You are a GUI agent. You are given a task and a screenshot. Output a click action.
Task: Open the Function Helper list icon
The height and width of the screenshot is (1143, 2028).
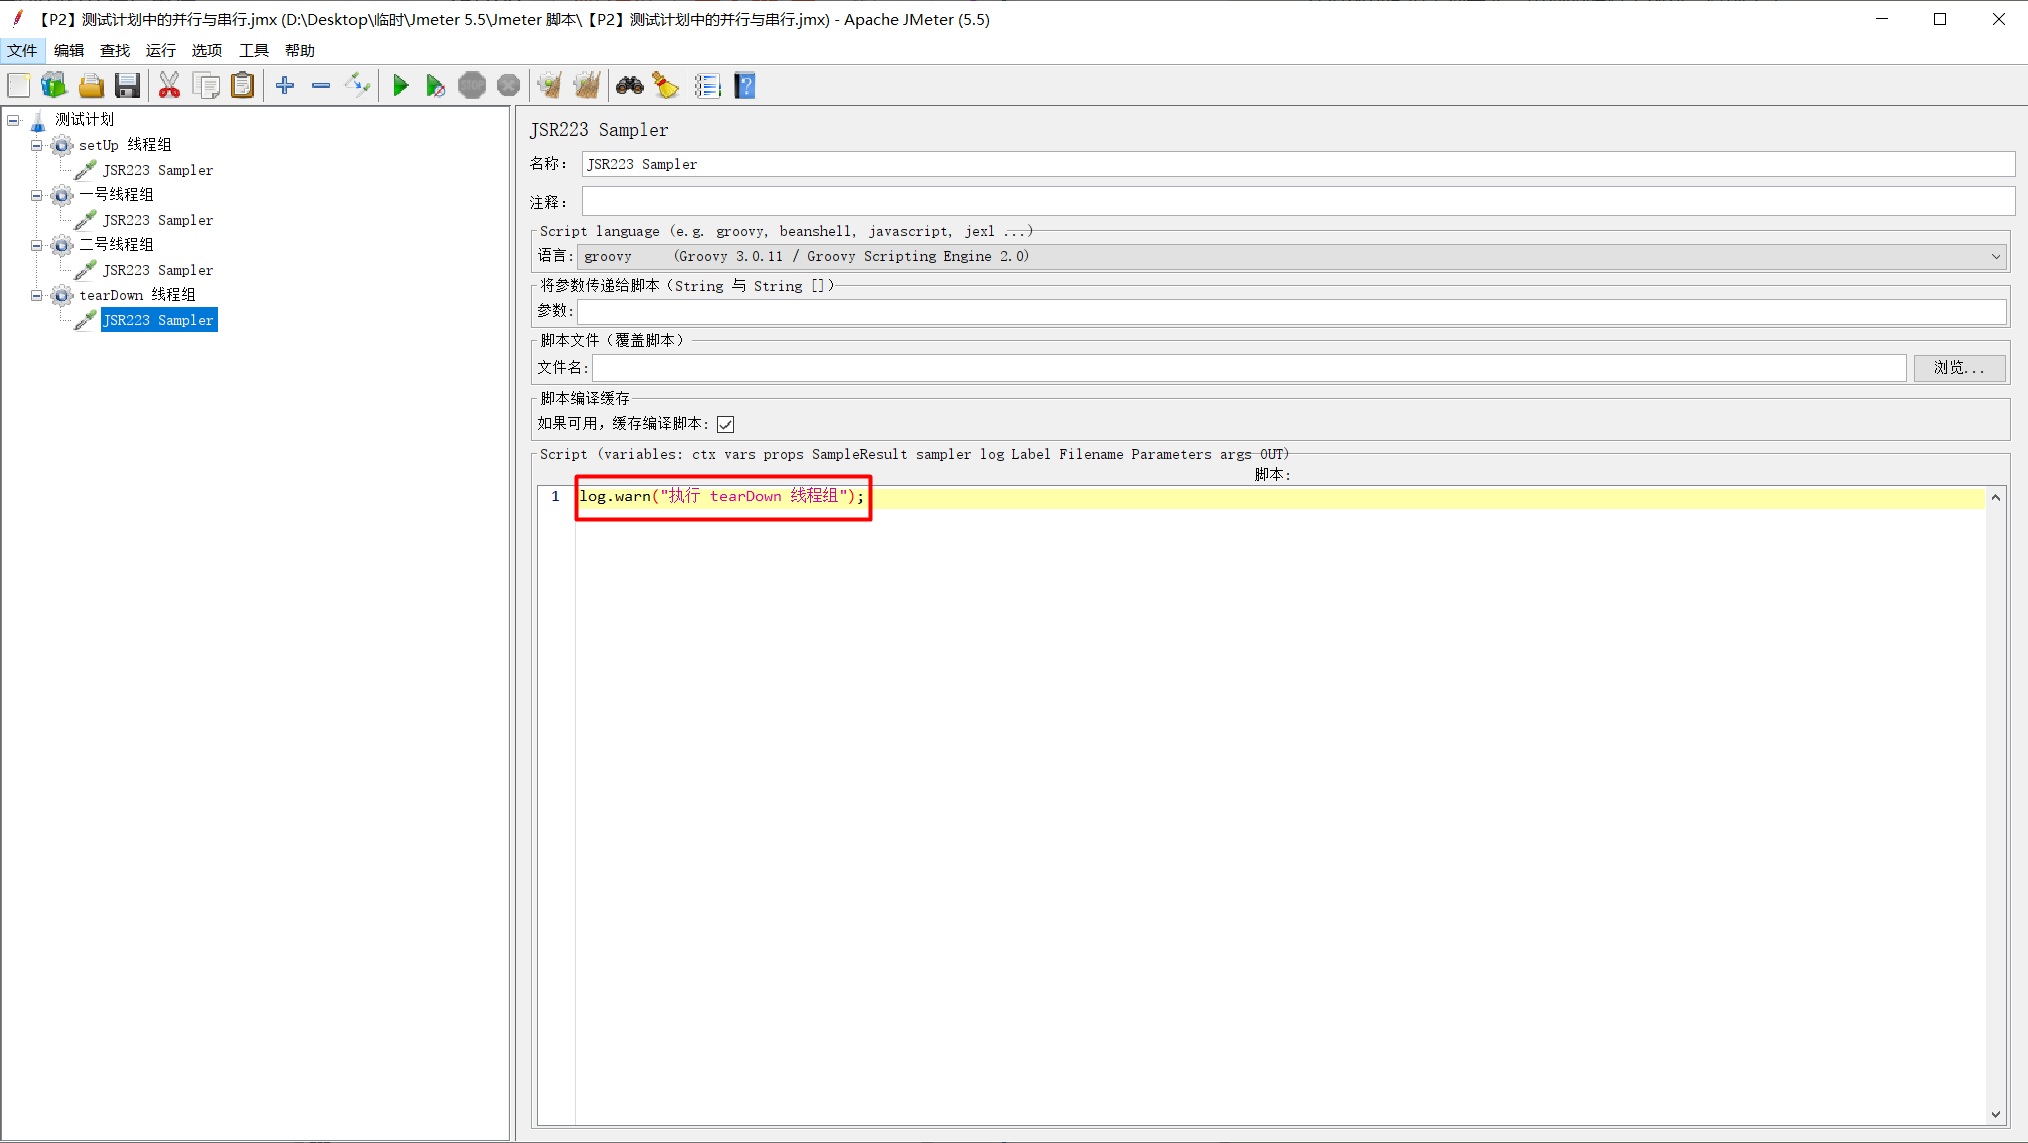pyautogui.click(x=707, y=86)
